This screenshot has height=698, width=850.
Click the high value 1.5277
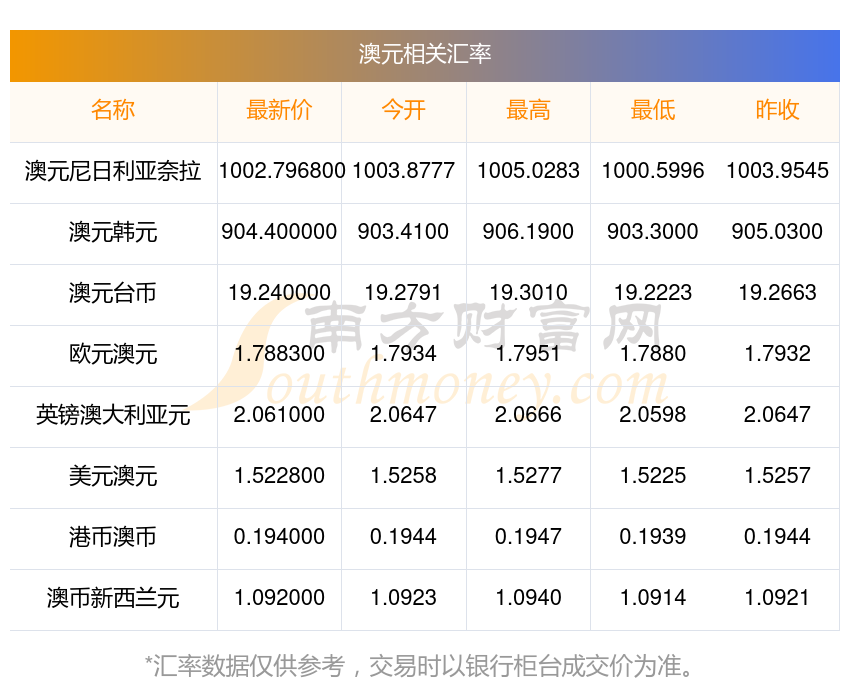click(528, 476)
